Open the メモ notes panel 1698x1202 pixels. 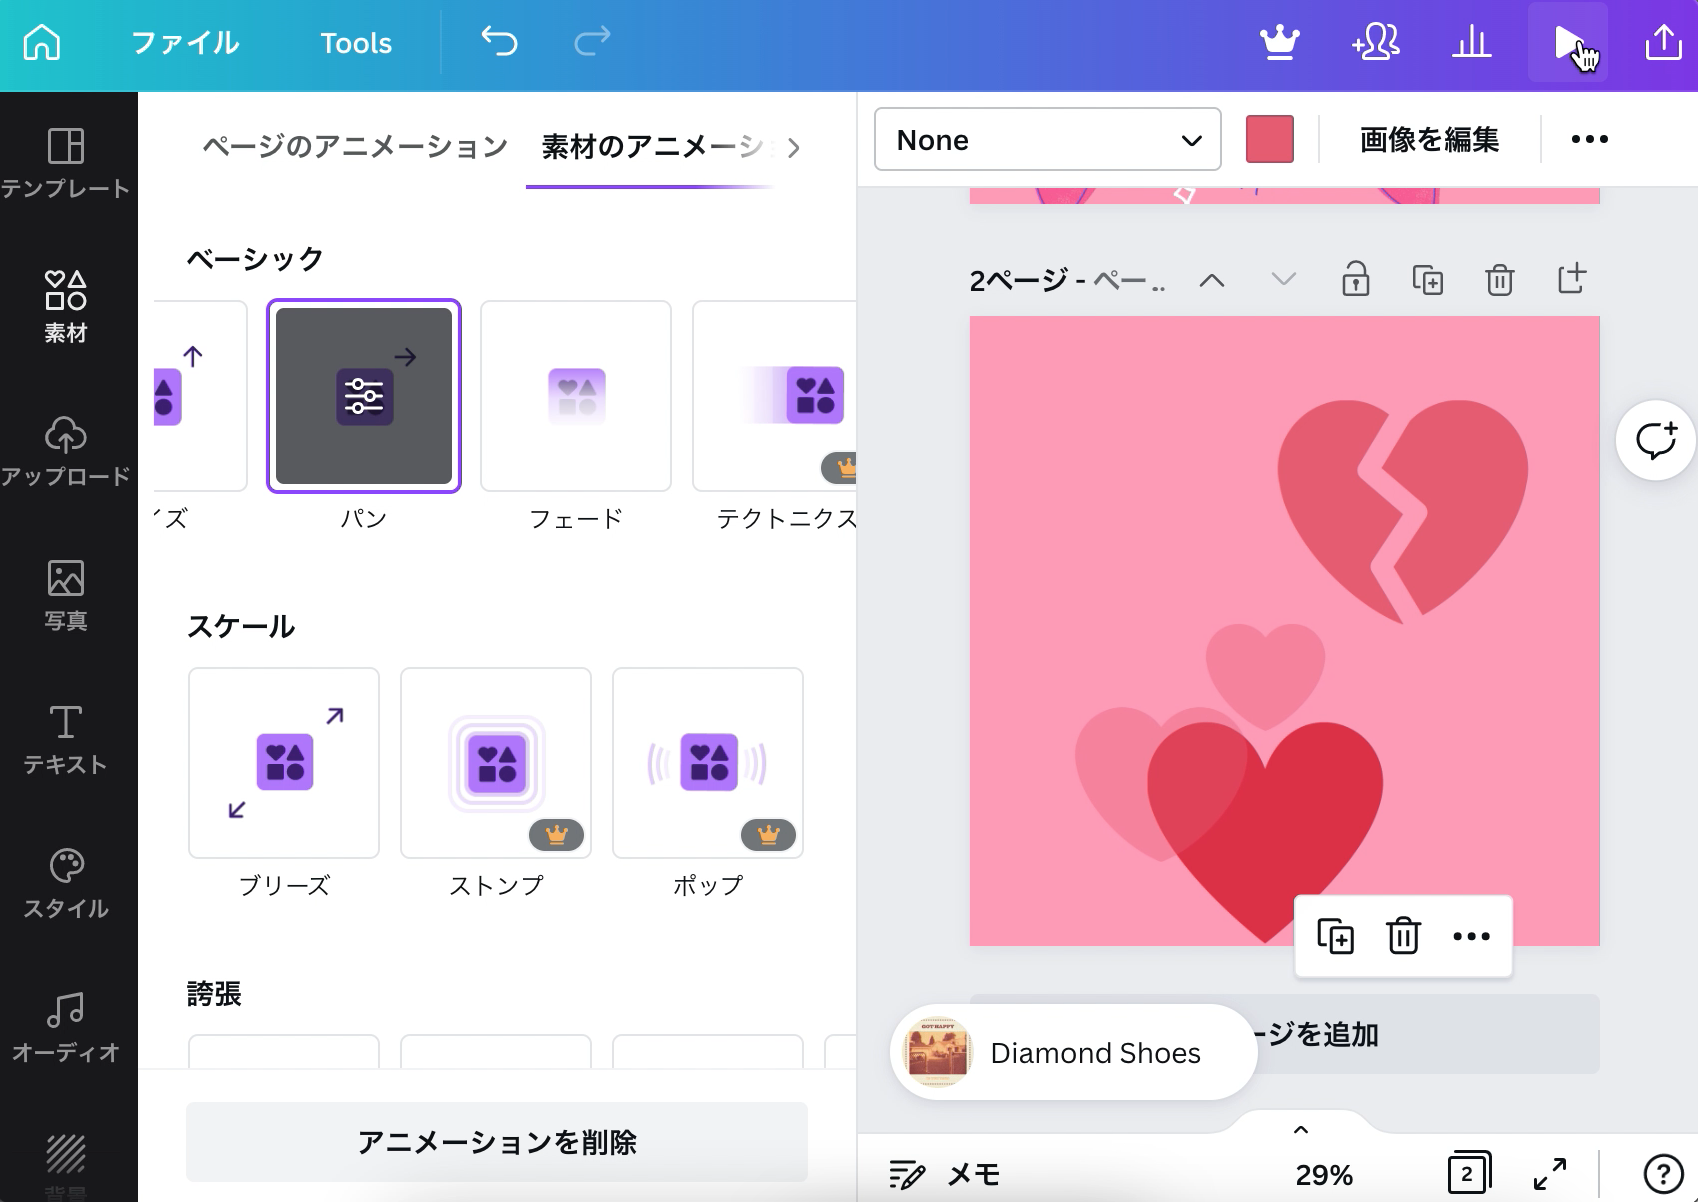[945, 1174]
